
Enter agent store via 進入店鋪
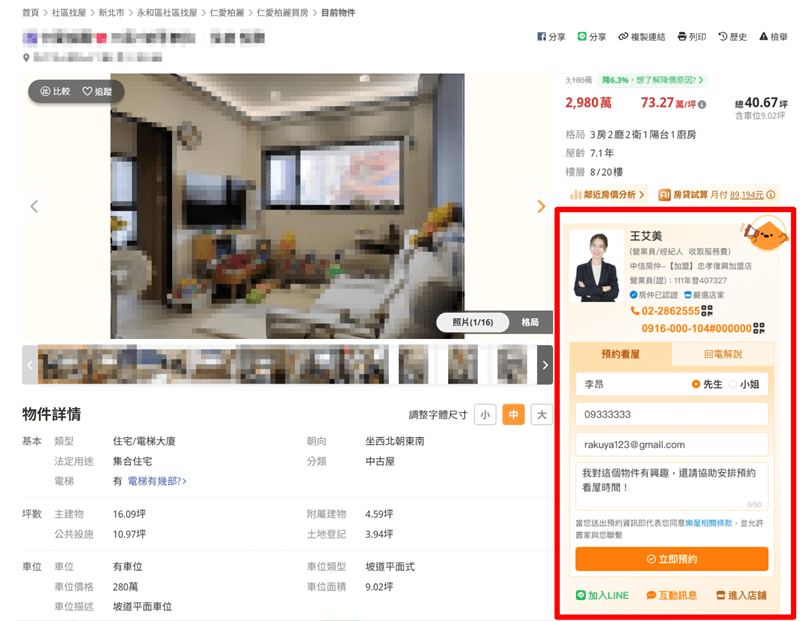pos(741,595)
